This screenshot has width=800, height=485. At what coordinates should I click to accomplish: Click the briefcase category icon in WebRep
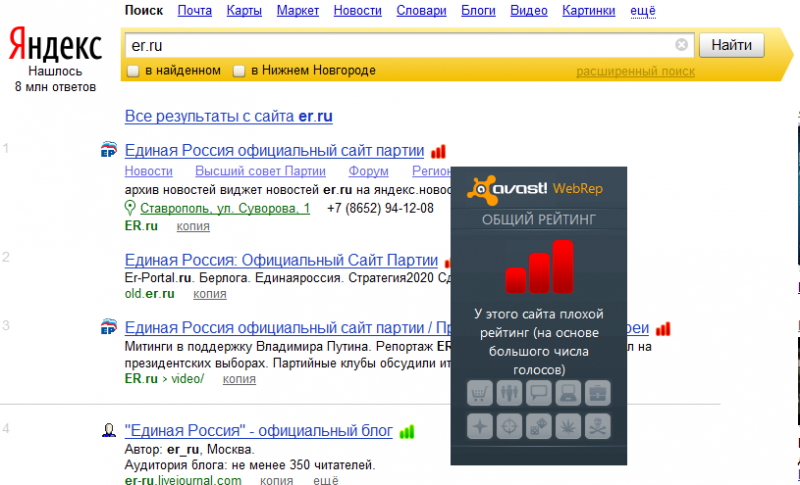pyautogui.click(x=598, y=393)
